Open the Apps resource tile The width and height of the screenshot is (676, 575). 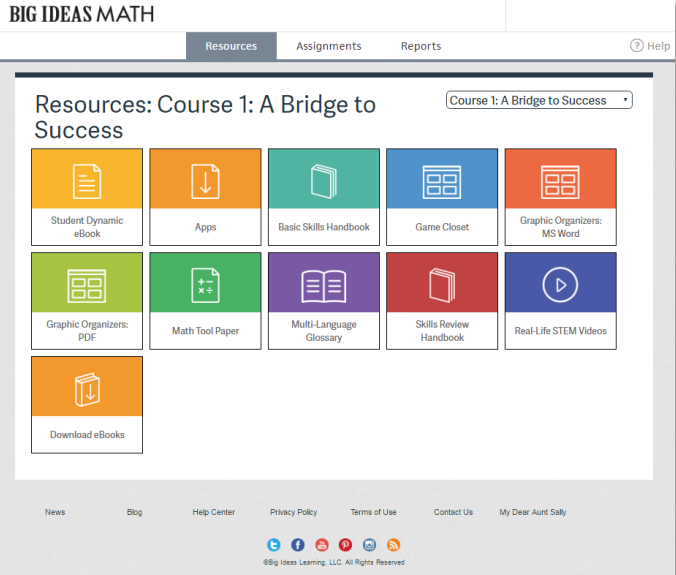pos(205,197)
